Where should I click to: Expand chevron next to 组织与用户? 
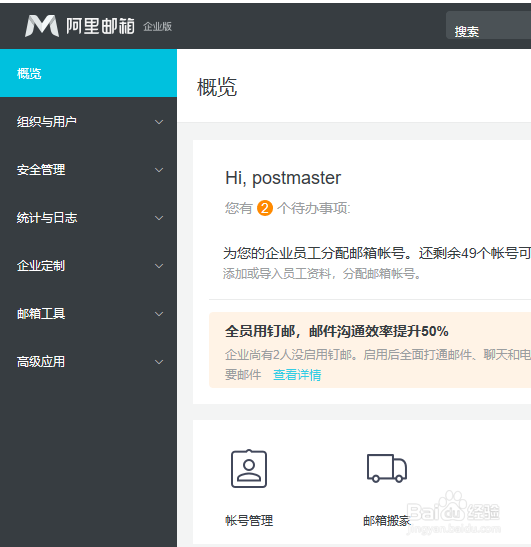click(159, 122)
